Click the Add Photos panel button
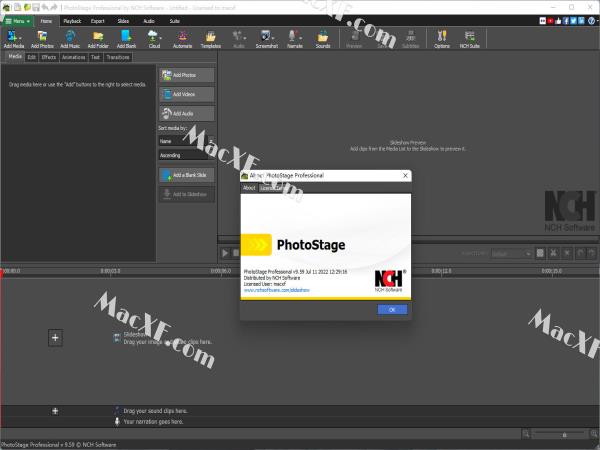 (x=187, y=75)
